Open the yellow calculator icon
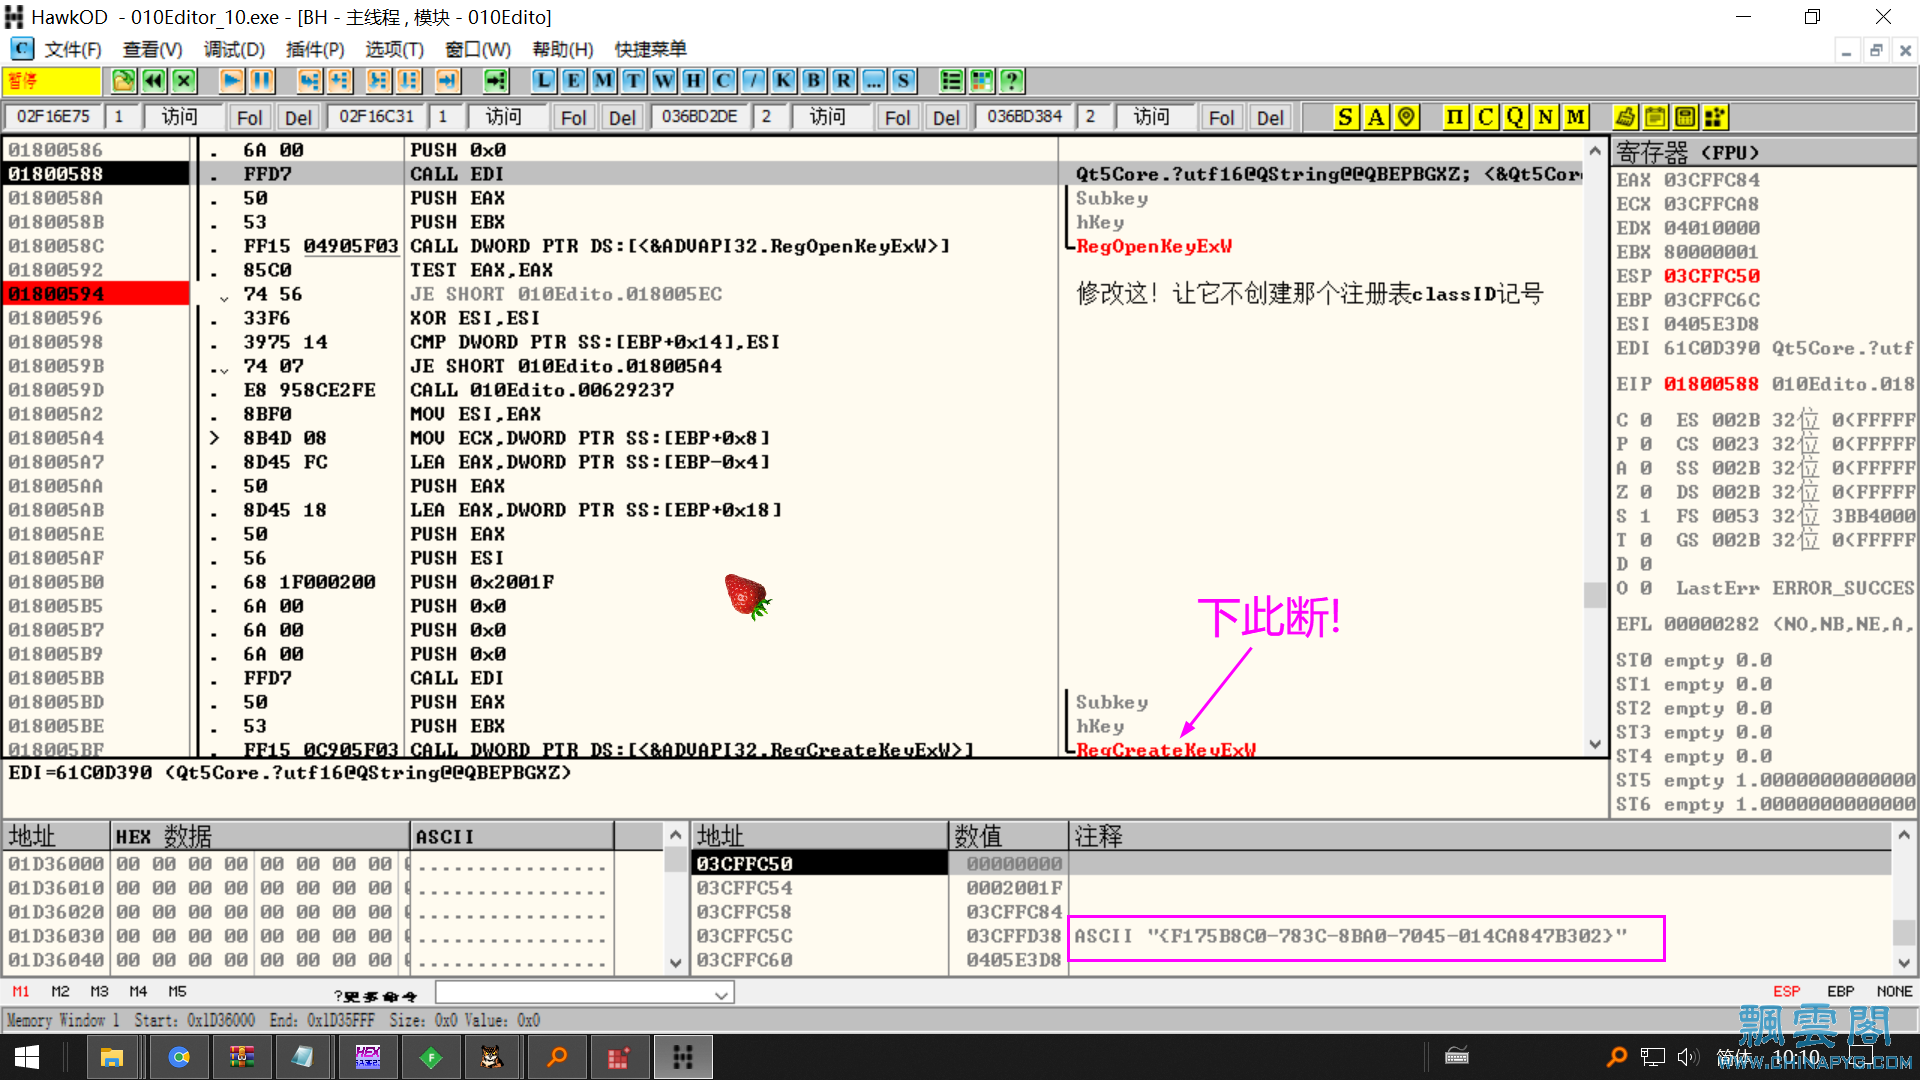The image size is (1920, 1080). point(1685,117)
